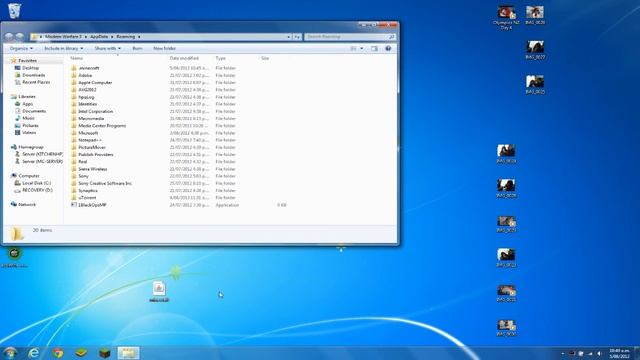This screenshot has height=360, width=640.
Task: Select the RECOVERY (D:) drive
Action: (x=37, y=190)
